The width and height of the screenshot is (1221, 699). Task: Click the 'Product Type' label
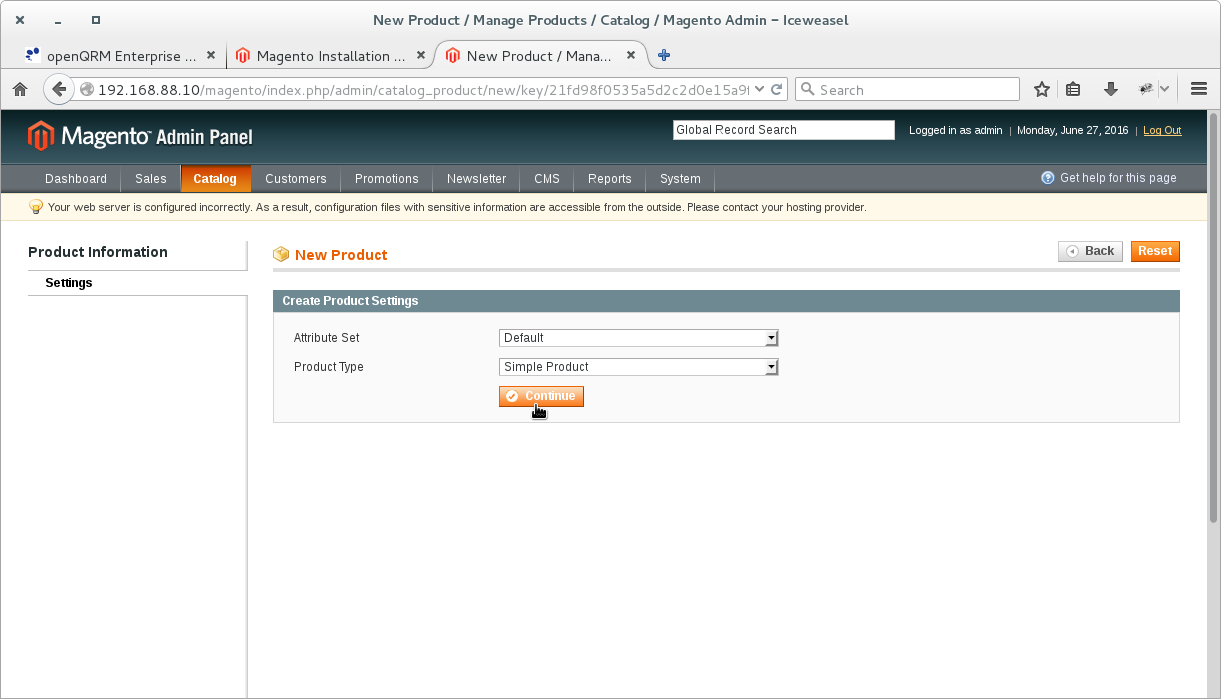tap(329, 367)
